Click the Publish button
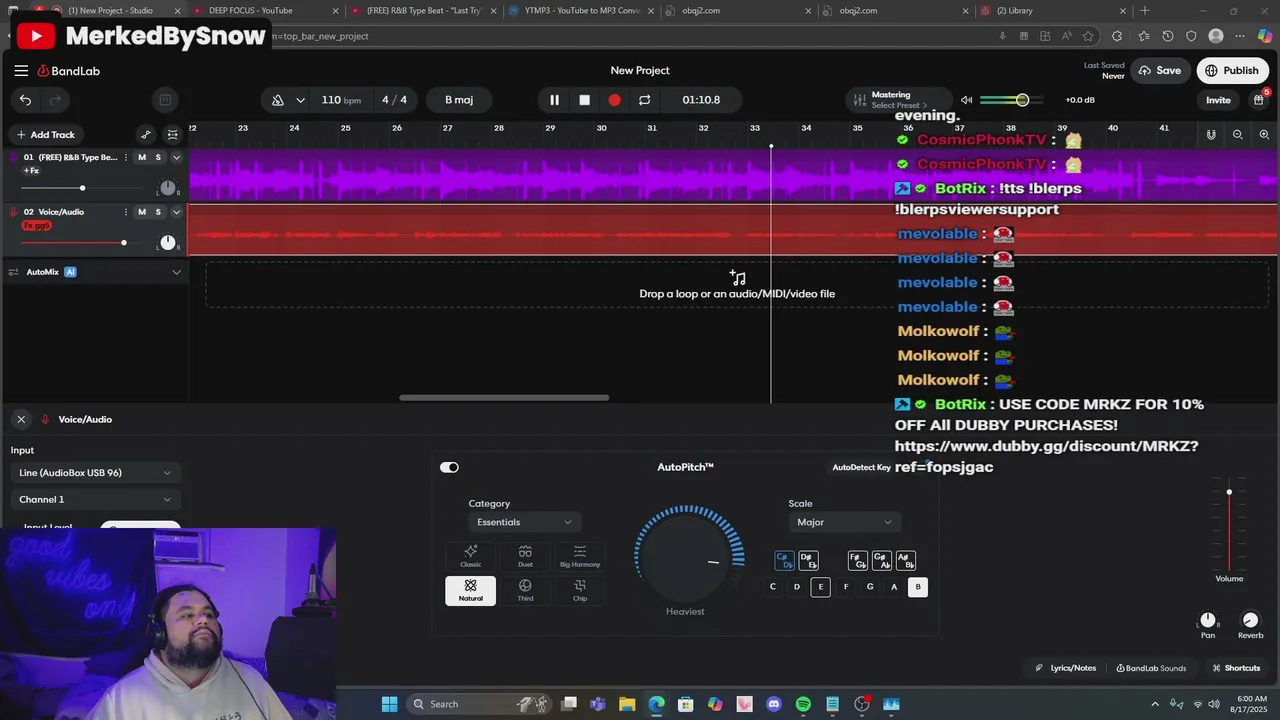 point(1232,71)
